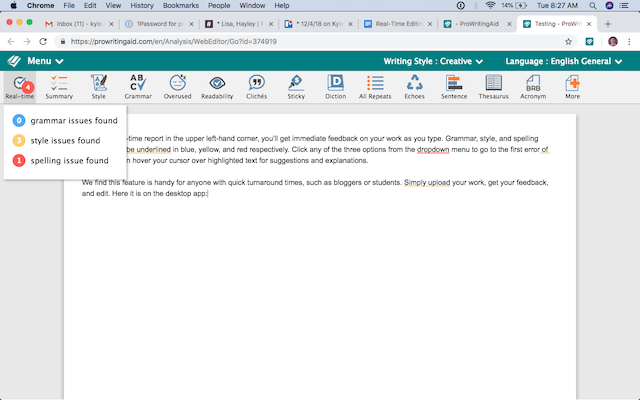This screenshot has width=640, height=400.
Task: Open macOS Spotlight search
Action: (593, 5)
